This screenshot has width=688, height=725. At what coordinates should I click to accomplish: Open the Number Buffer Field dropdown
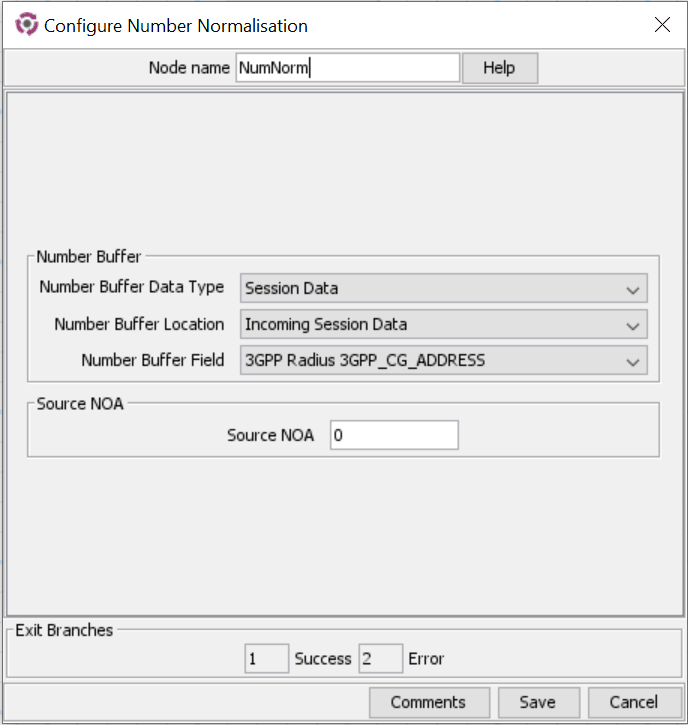tap(443, 360)
